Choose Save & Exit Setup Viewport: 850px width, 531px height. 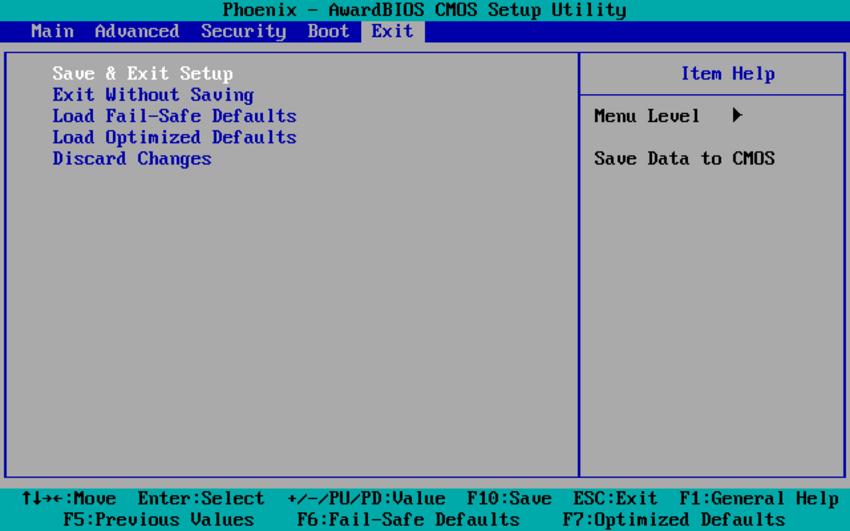click(x=143, y=74)
